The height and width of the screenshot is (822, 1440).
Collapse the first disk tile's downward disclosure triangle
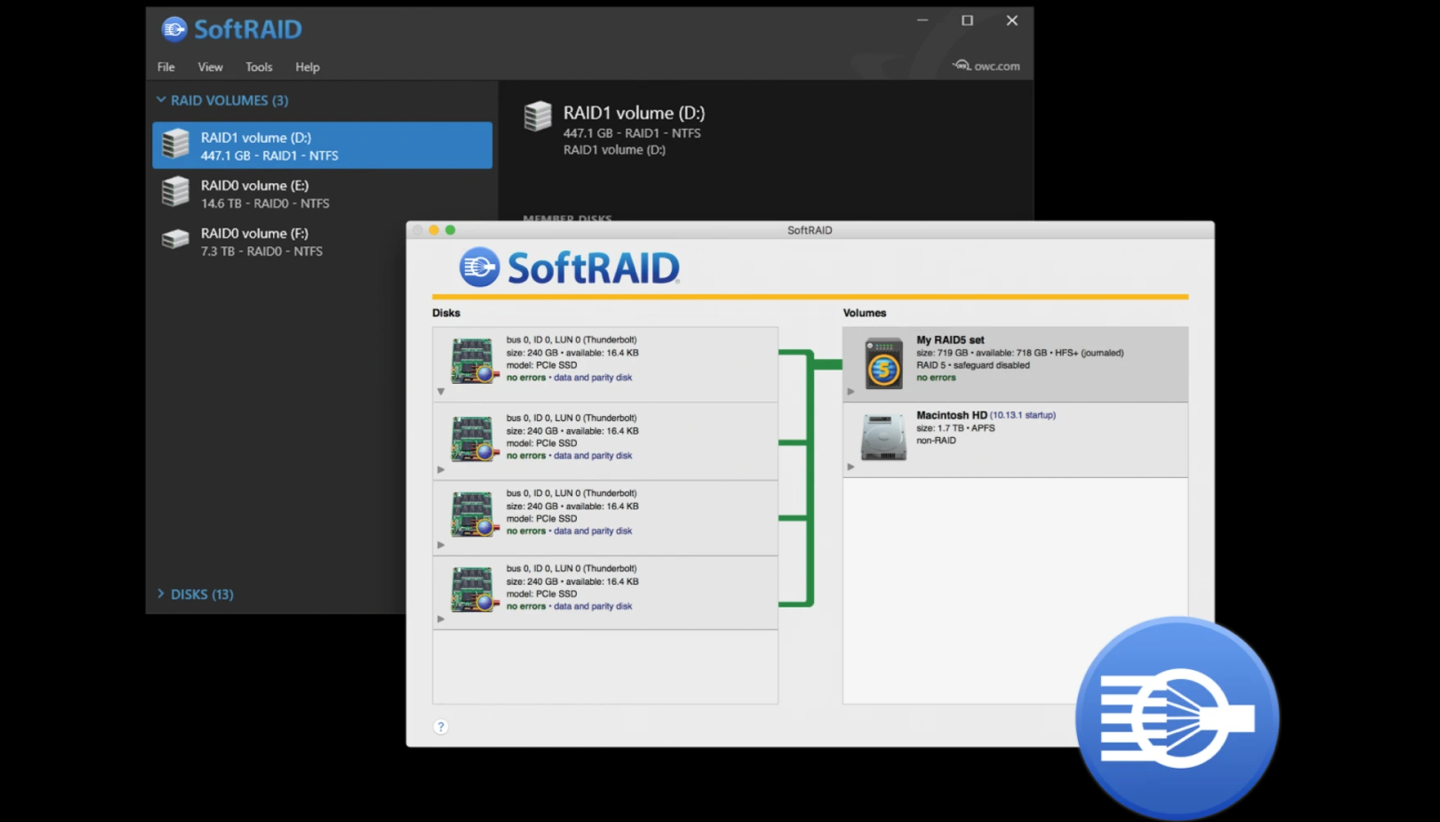(441, 392)
